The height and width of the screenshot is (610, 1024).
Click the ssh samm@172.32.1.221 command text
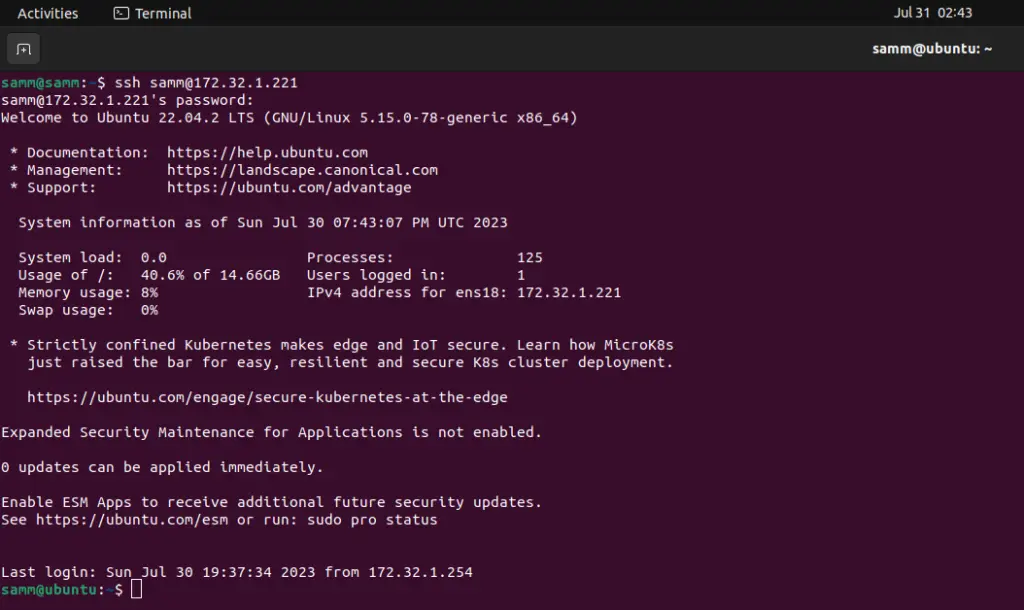tap(206, 83)
